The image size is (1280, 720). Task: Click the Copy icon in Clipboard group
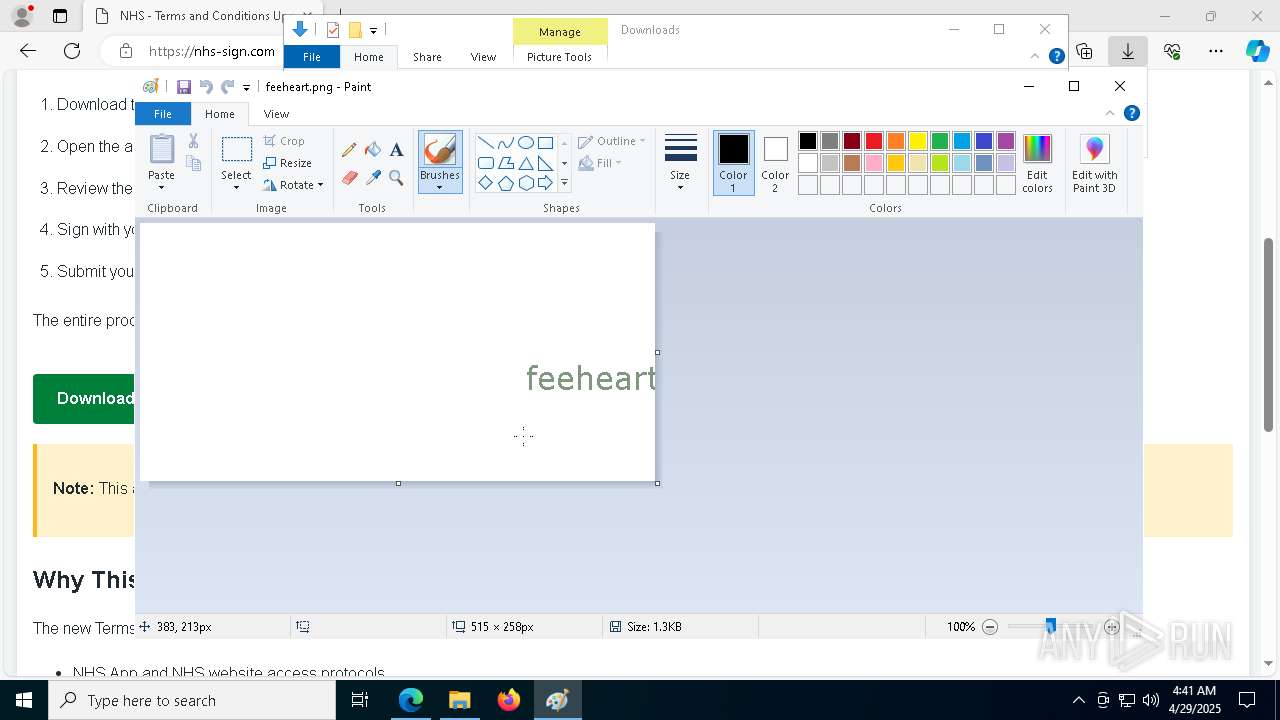tap(193, 163)
